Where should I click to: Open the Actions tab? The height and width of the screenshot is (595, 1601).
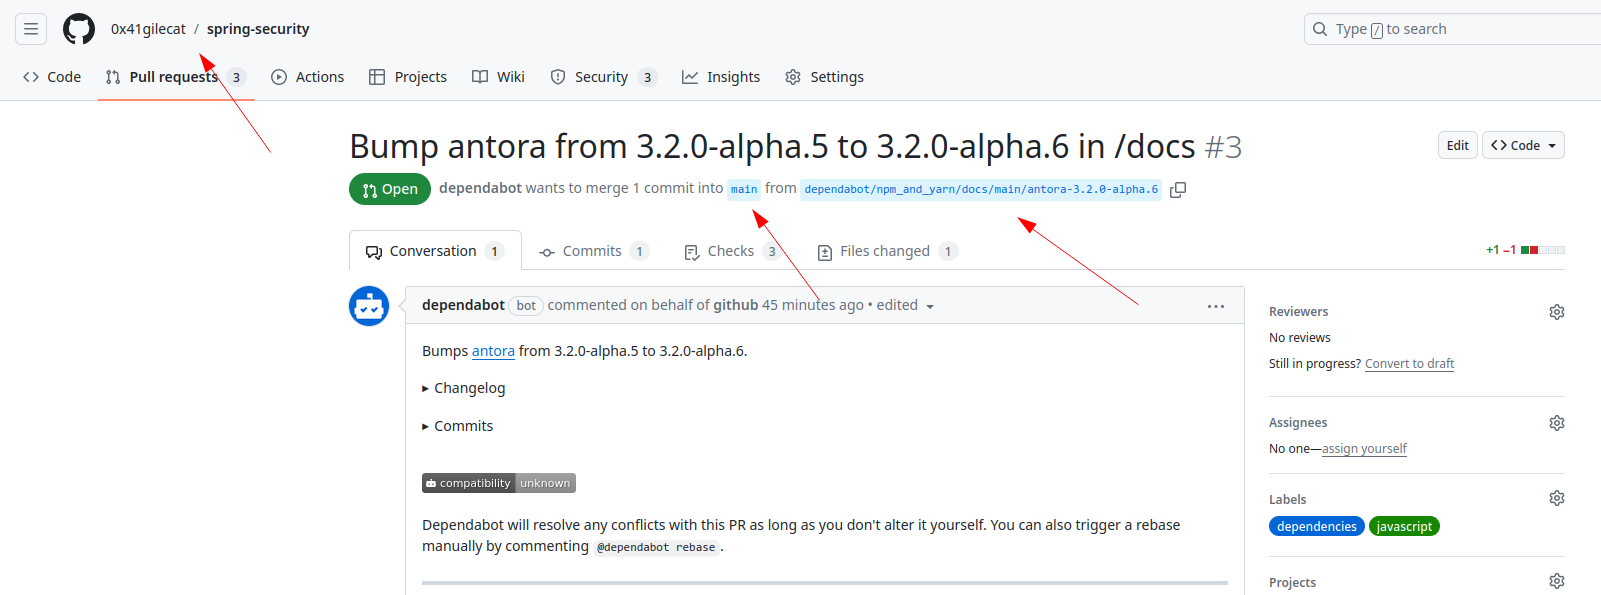(308, 77)
